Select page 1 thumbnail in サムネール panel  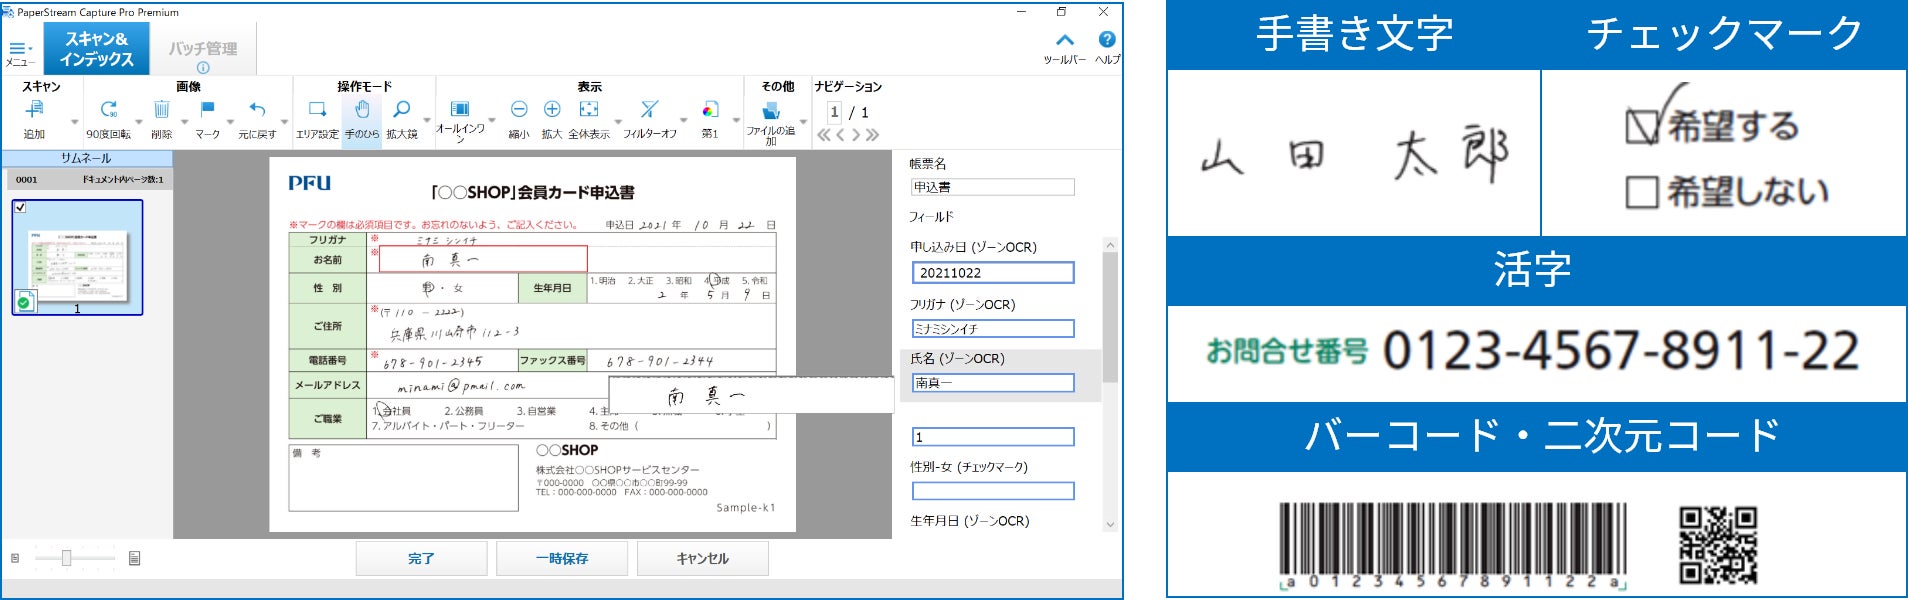[77, 257]
